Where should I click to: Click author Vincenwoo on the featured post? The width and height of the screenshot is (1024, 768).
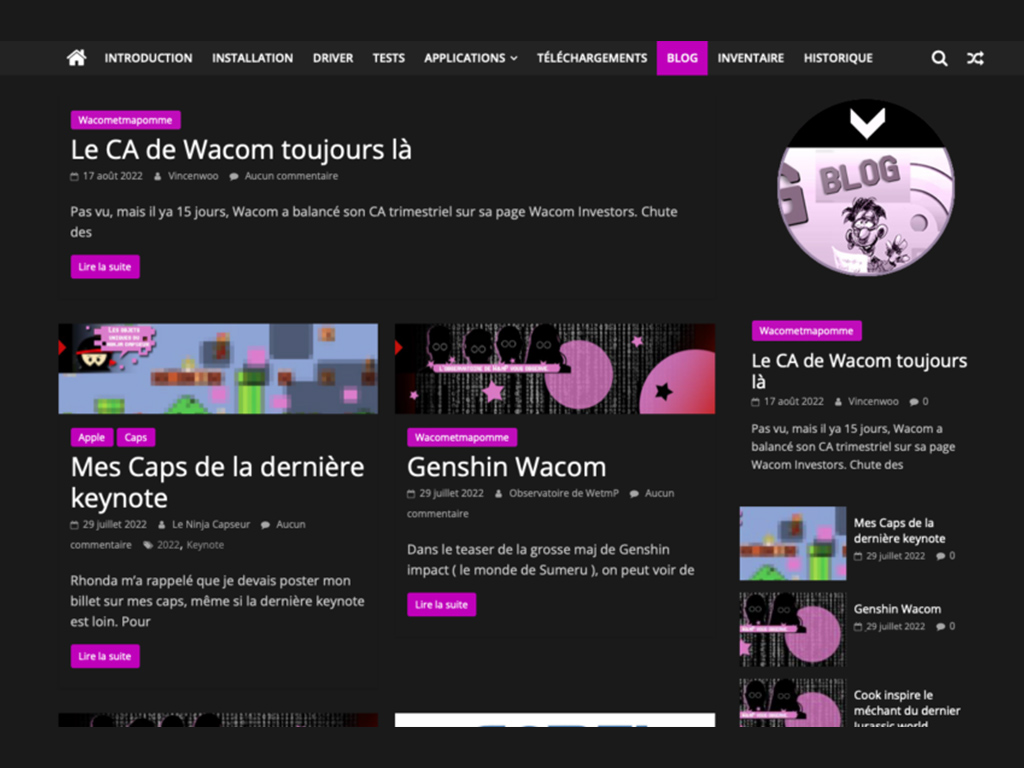point(193,176)
